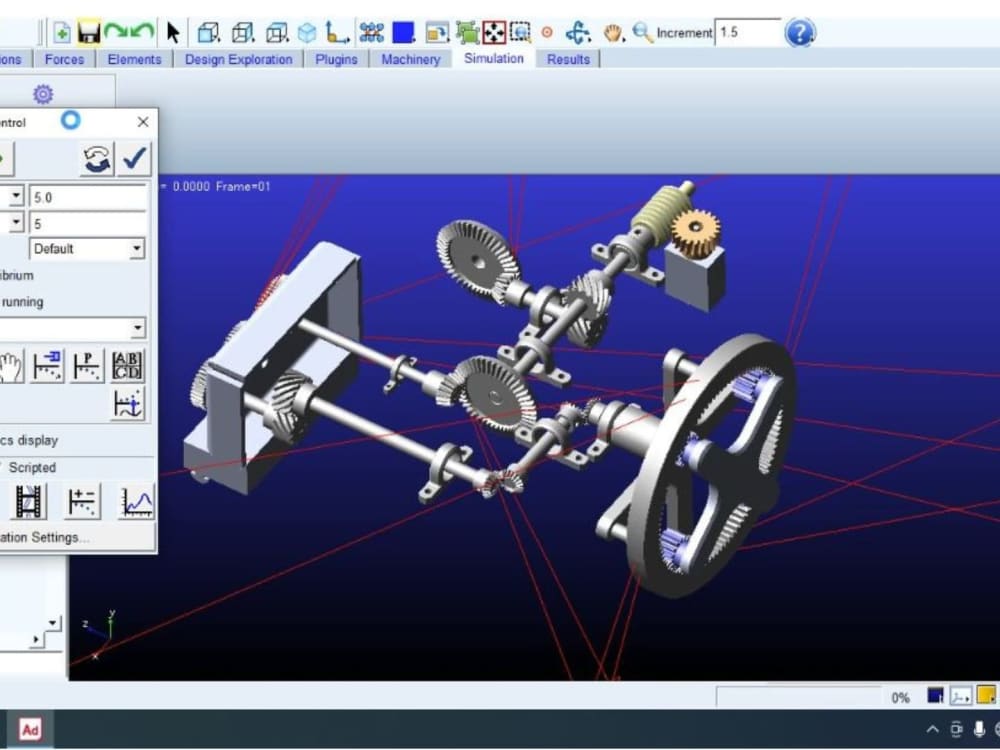Switch to the Results tab

(568, 59)
